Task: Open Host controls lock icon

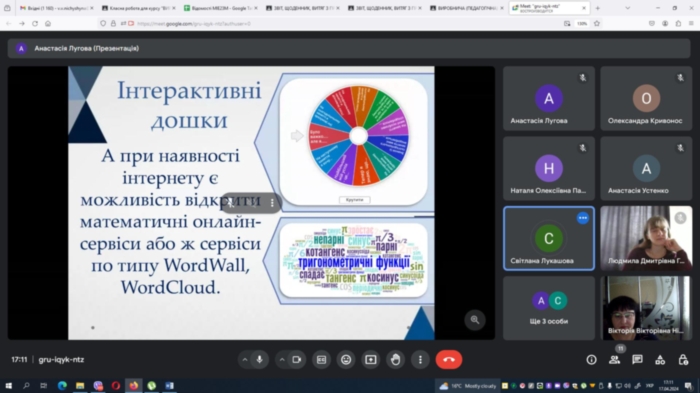Action: [683, 360]
